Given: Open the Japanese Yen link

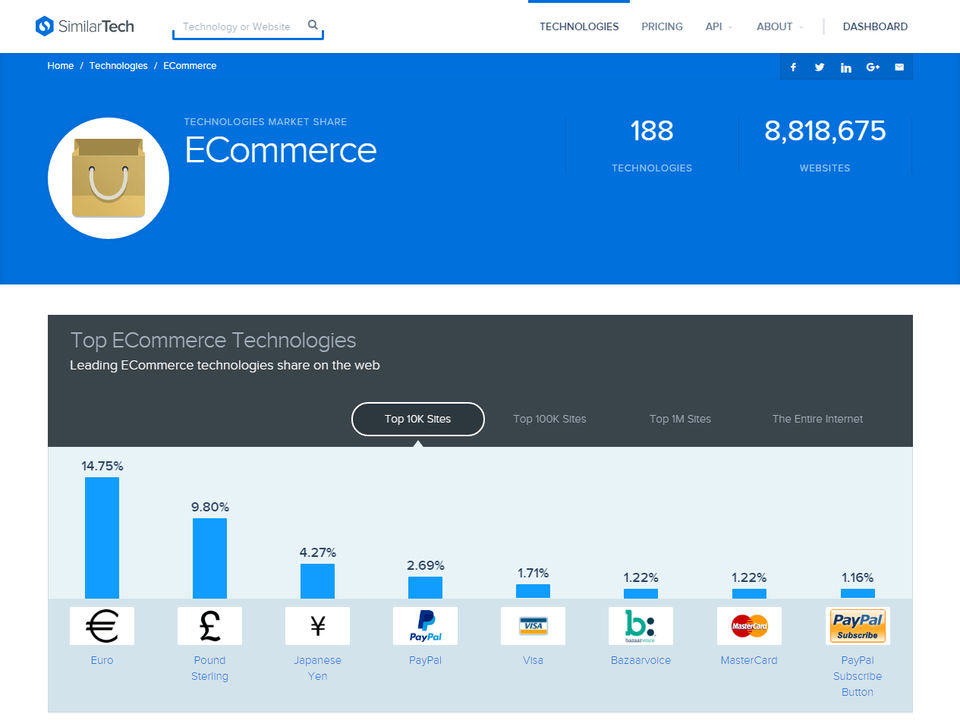Looking at the screenshot, I should pos(317,668).
